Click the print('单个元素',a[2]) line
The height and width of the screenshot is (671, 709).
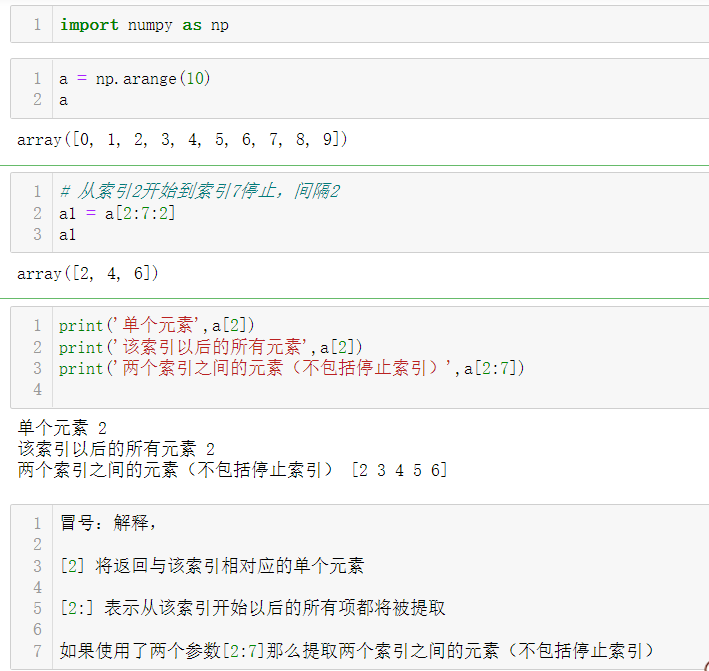click(157, 325)
